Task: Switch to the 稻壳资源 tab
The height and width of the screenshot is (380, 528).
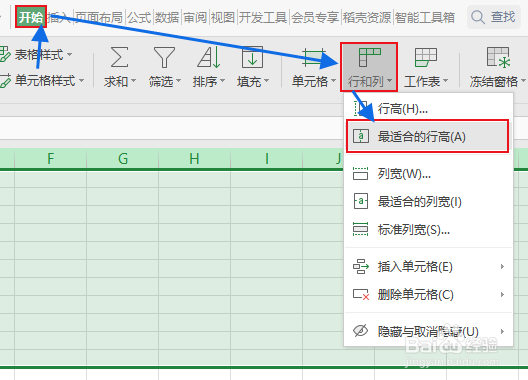Action: pyautogui.click(x=367, y=17)
